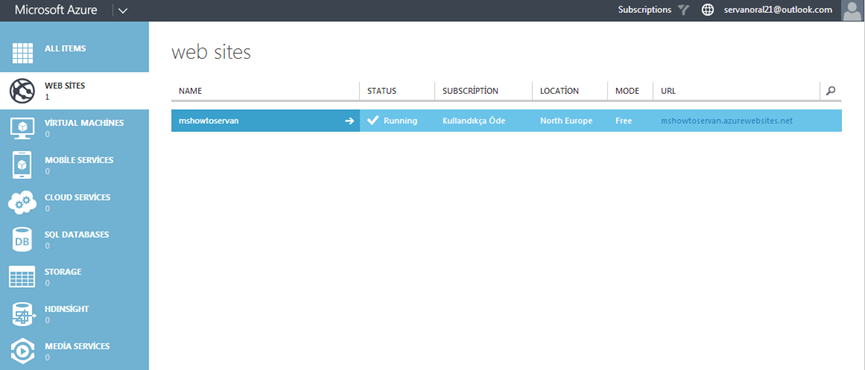
Task: Open the Virtual Machines monitor icon
Action: pos(23,128)
